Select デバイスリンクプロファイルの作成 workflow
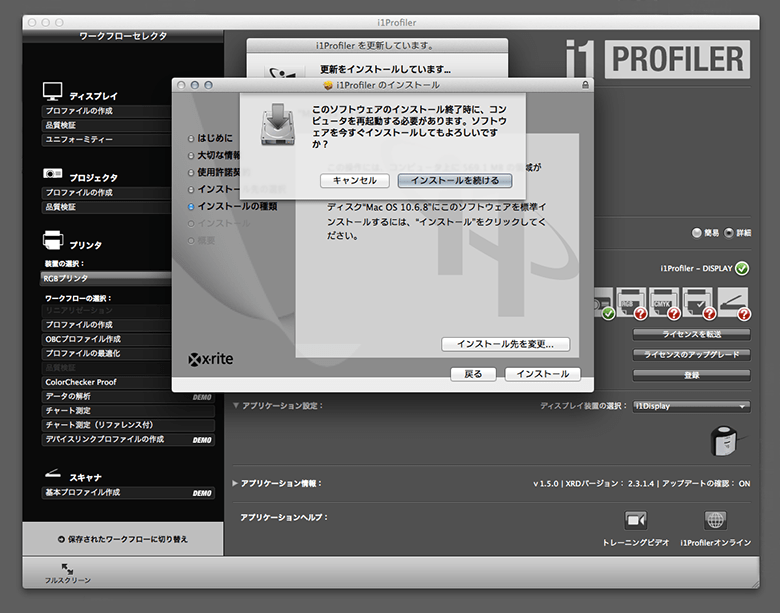 click(128, 439)
